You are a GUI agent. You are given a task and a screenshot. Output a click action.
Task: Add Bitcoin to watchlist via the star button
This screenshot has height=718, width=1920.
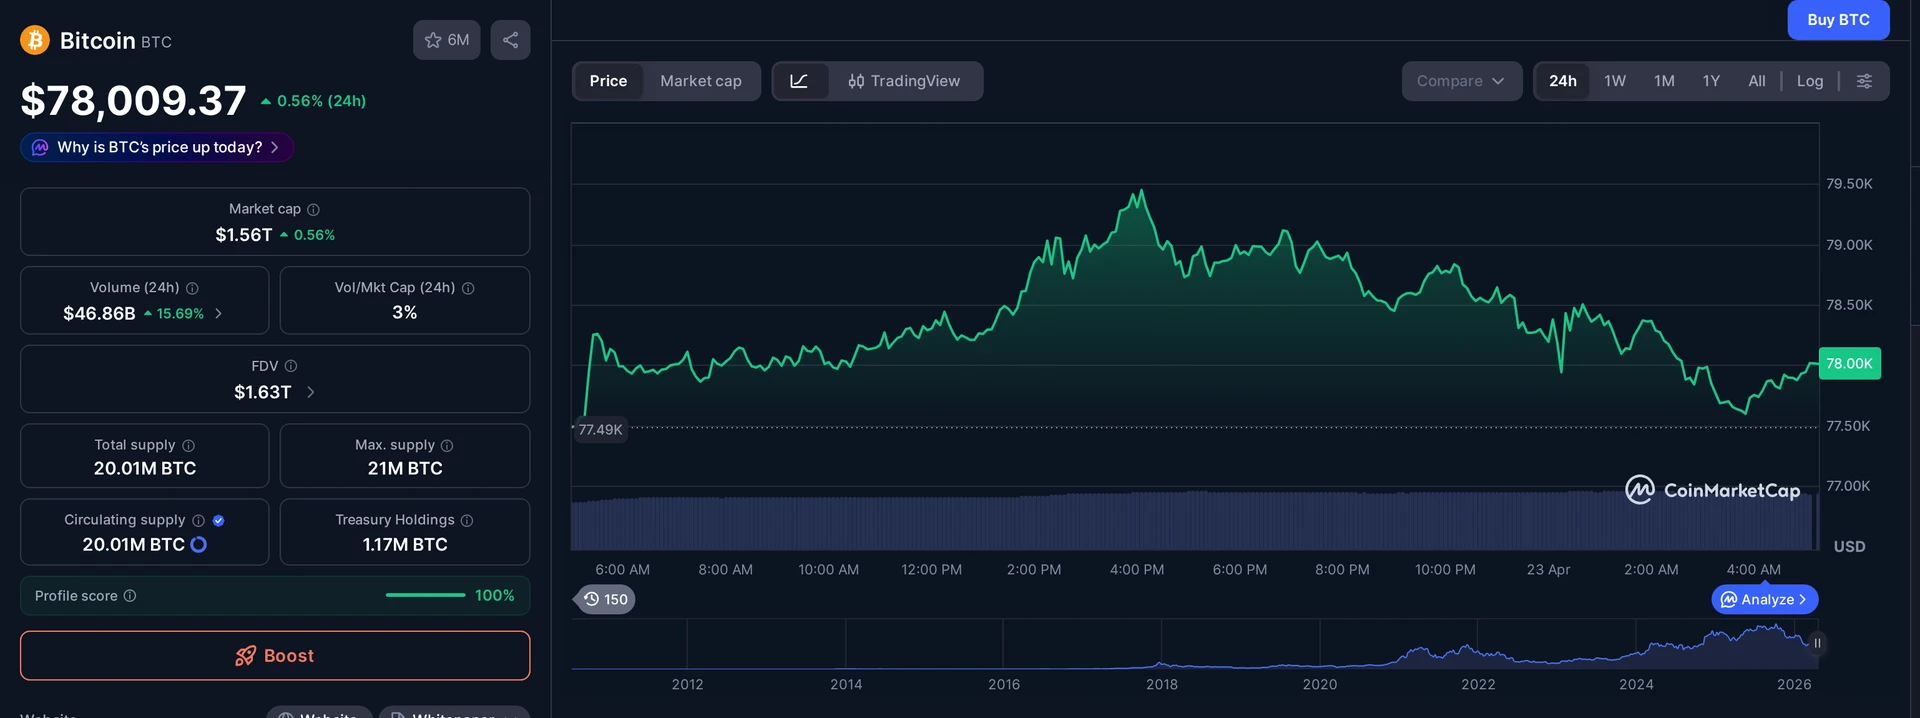[447, 40]
